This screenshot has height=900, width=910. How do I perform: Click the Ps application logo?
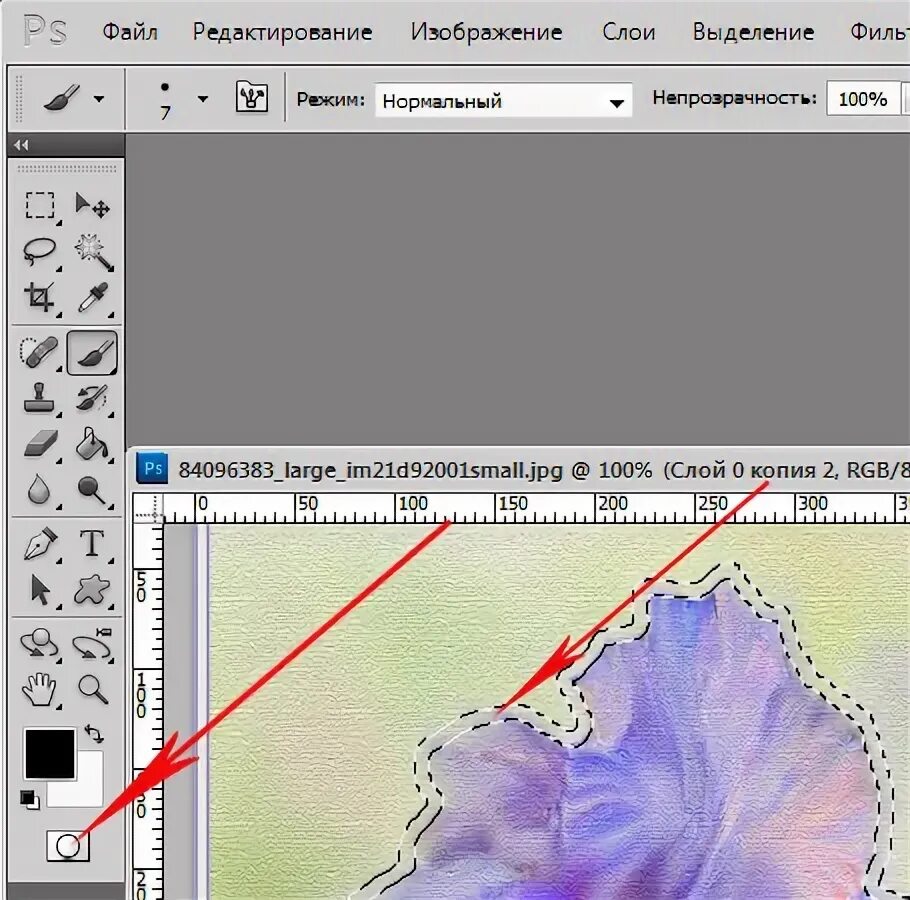(45, 31)
